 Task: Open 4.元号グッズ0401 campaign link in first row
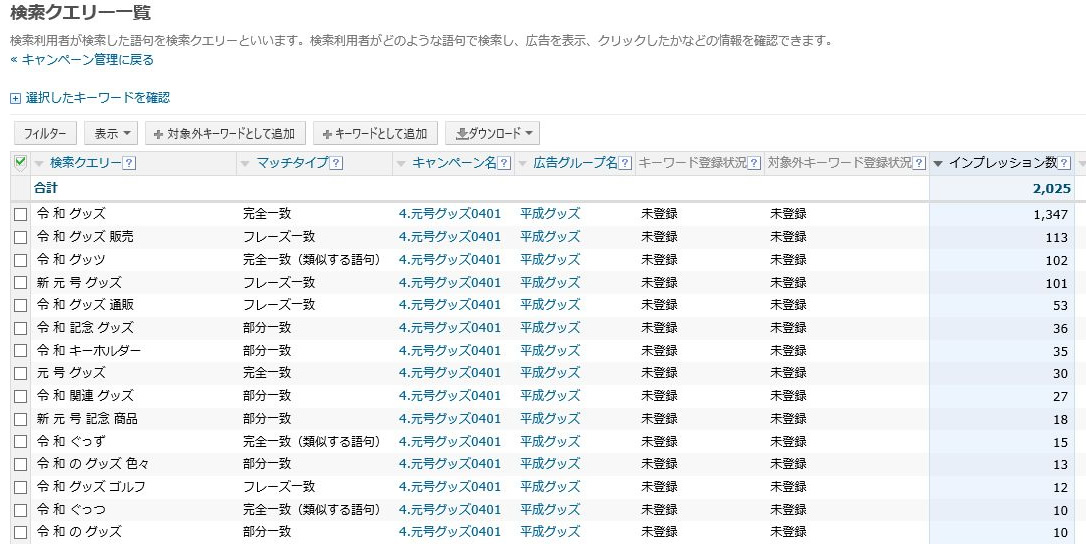(449, 214)
